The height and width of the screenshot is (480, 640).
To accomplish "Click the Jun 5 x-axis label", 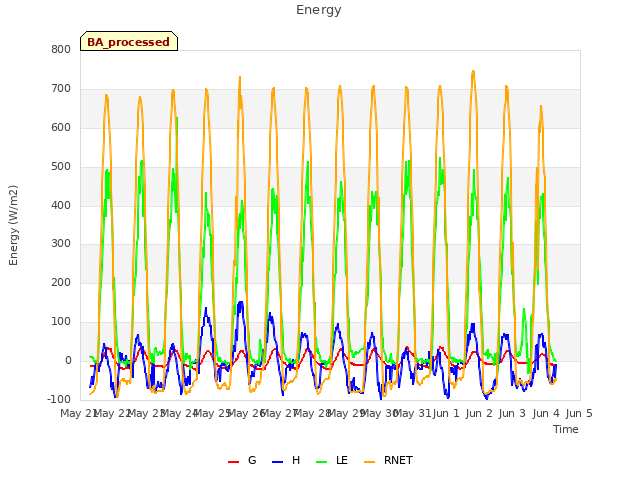I will click(579, 413).
